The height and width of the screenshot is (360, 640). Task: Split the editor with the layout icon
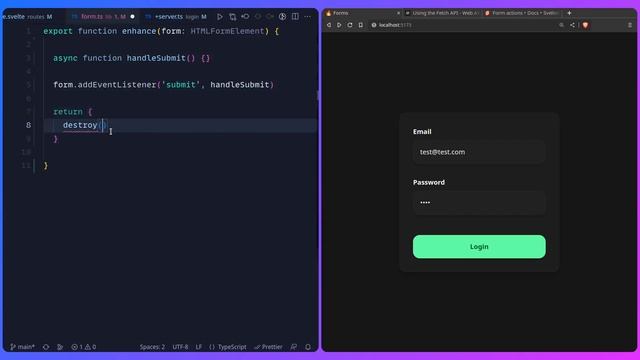pyautogui.click(x=295, y=17)
